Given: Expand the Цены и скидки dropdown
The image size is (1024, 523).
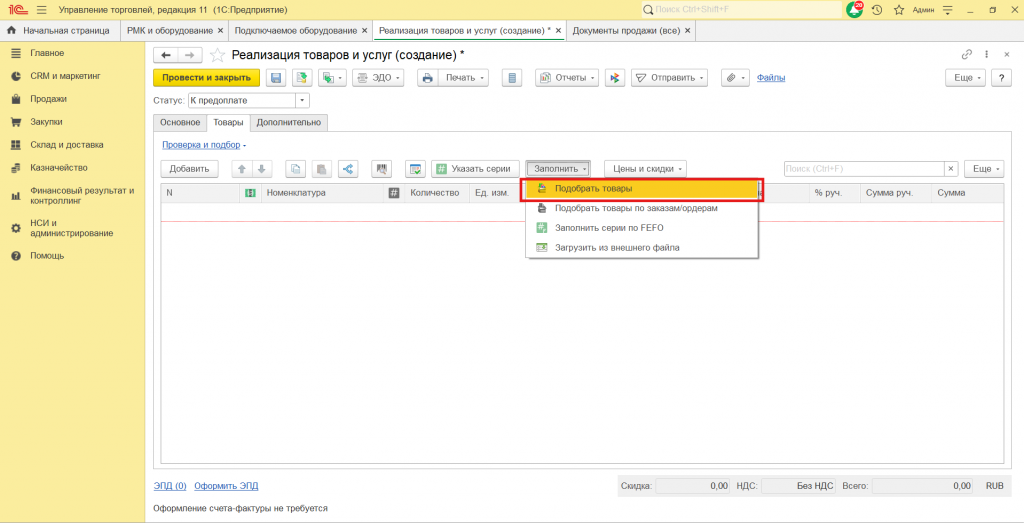Looking at the screenshot, I should [645, 168].
